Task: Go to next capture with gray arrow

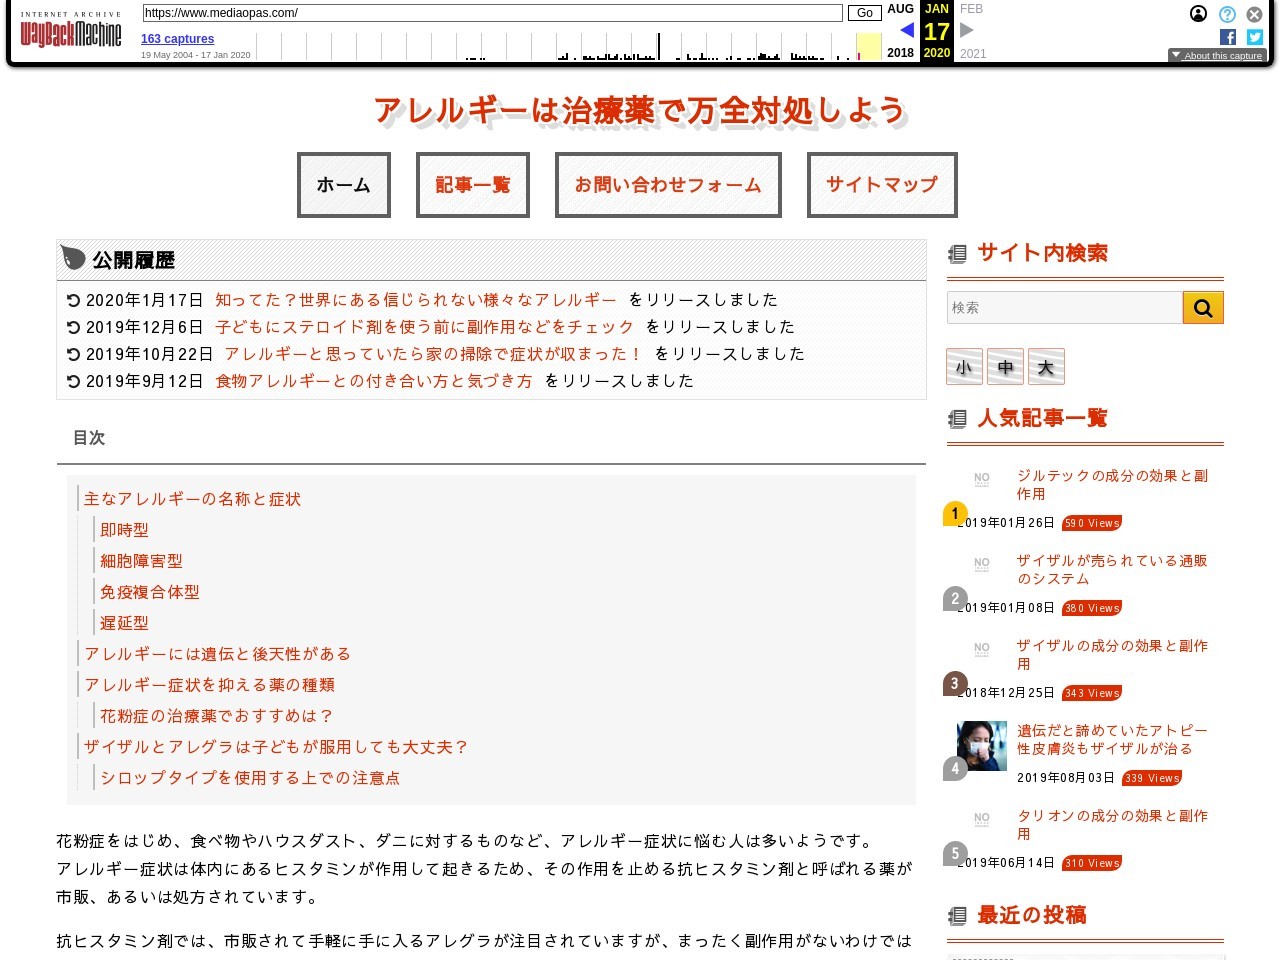Action: click(966, 30)
